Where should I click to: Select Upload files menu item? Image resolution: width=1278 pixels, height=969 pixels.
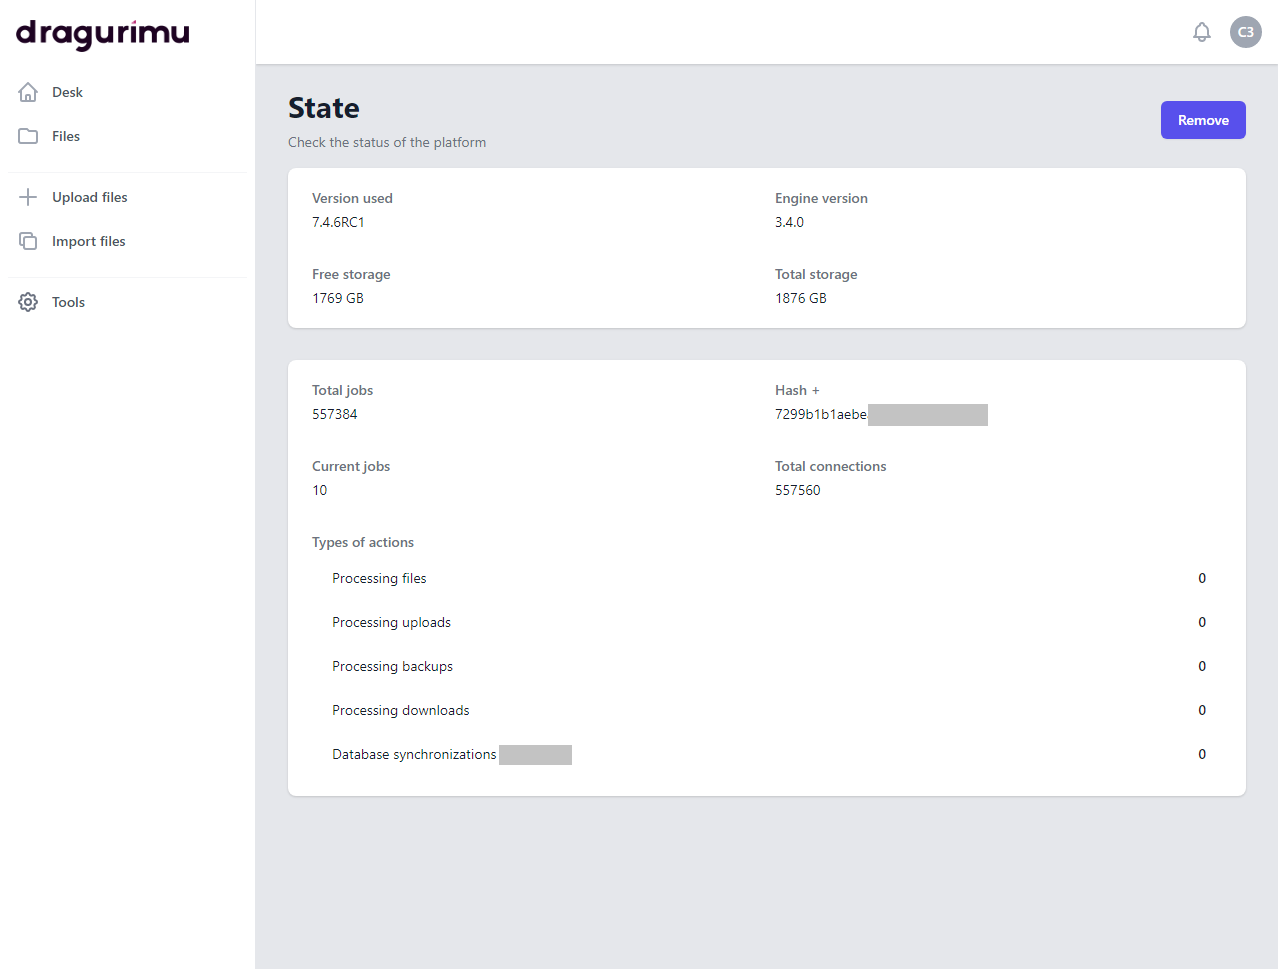[90, 197]
